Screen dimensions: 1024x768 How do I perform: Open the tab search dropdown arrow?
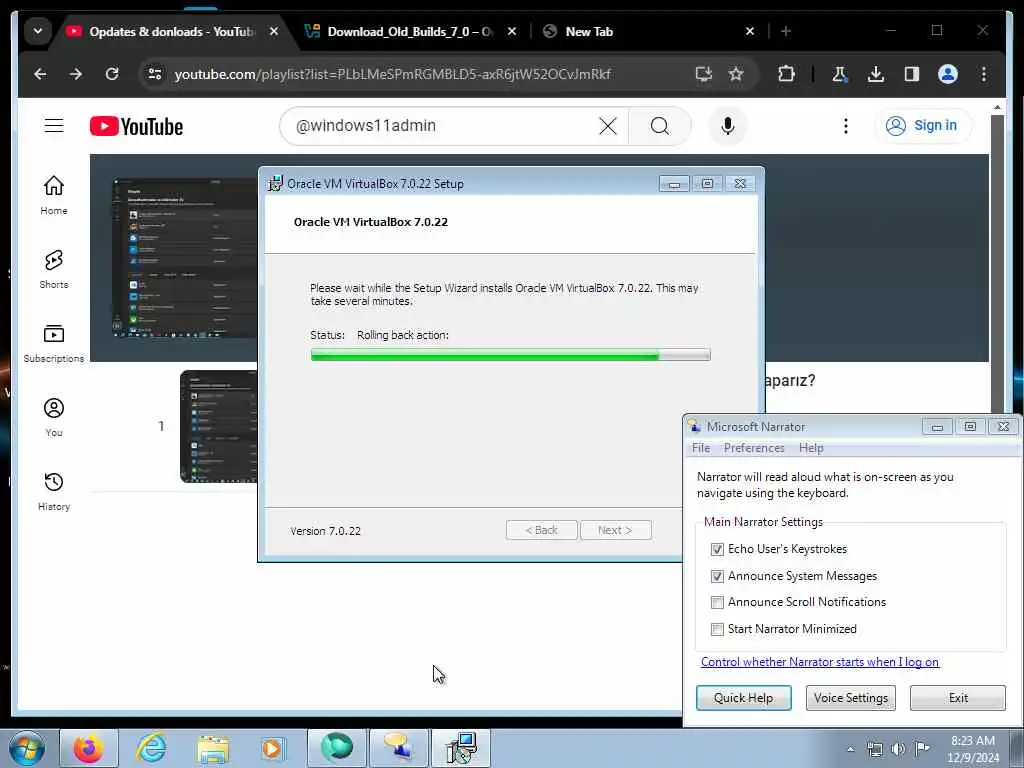38,31
